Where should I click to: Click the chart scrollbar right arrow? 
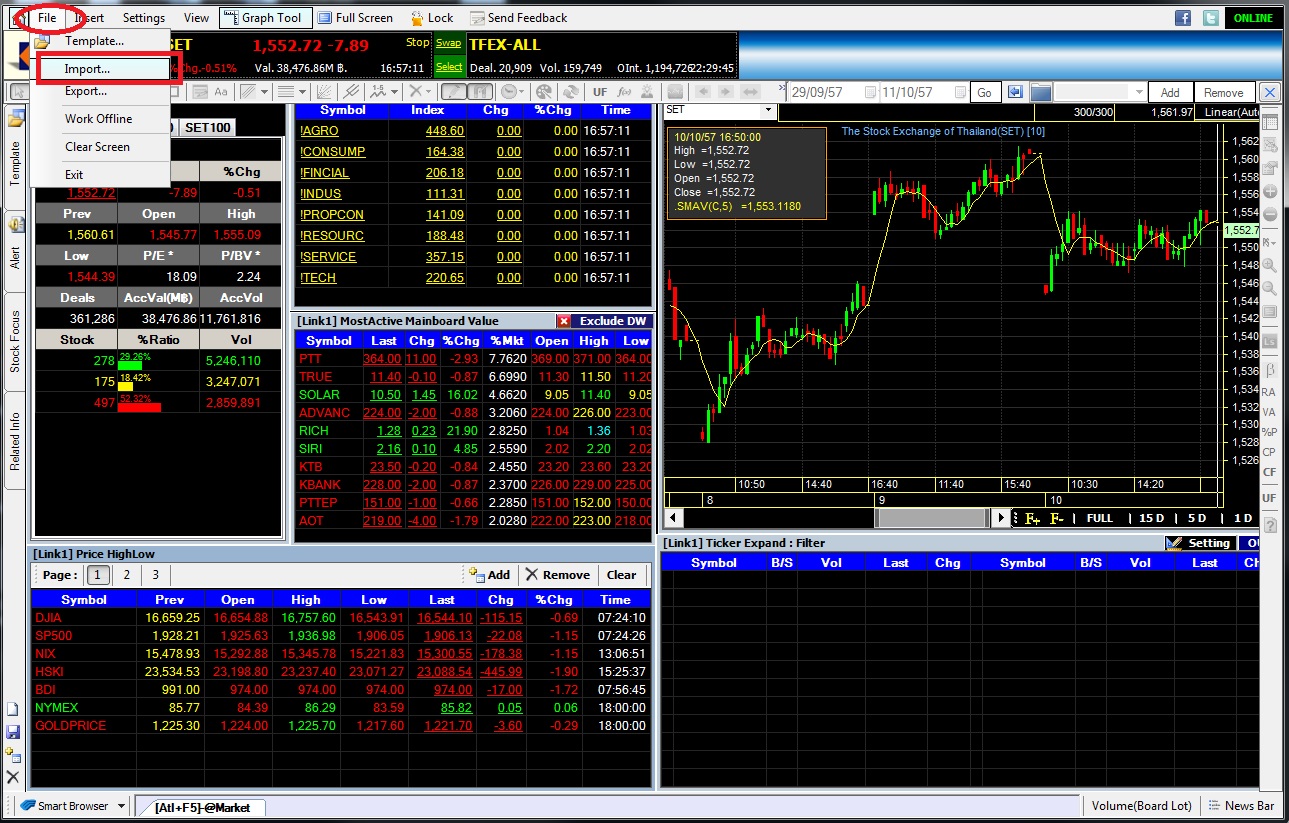(1001, 518)
